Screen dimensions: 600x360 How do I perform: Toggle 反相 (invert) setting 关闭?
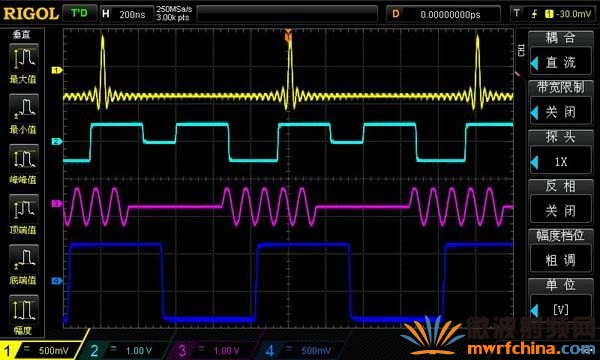560,210
